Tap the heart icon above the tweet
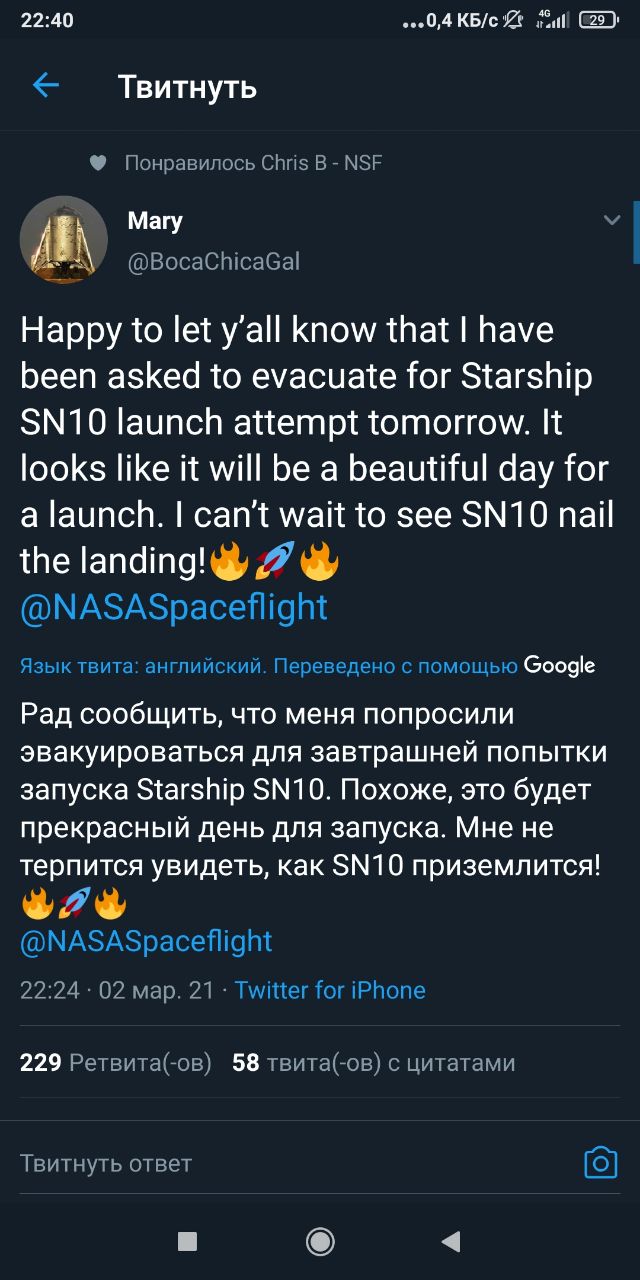The width and height of the screenshot is (640, 1280). (x=98, y=163)
